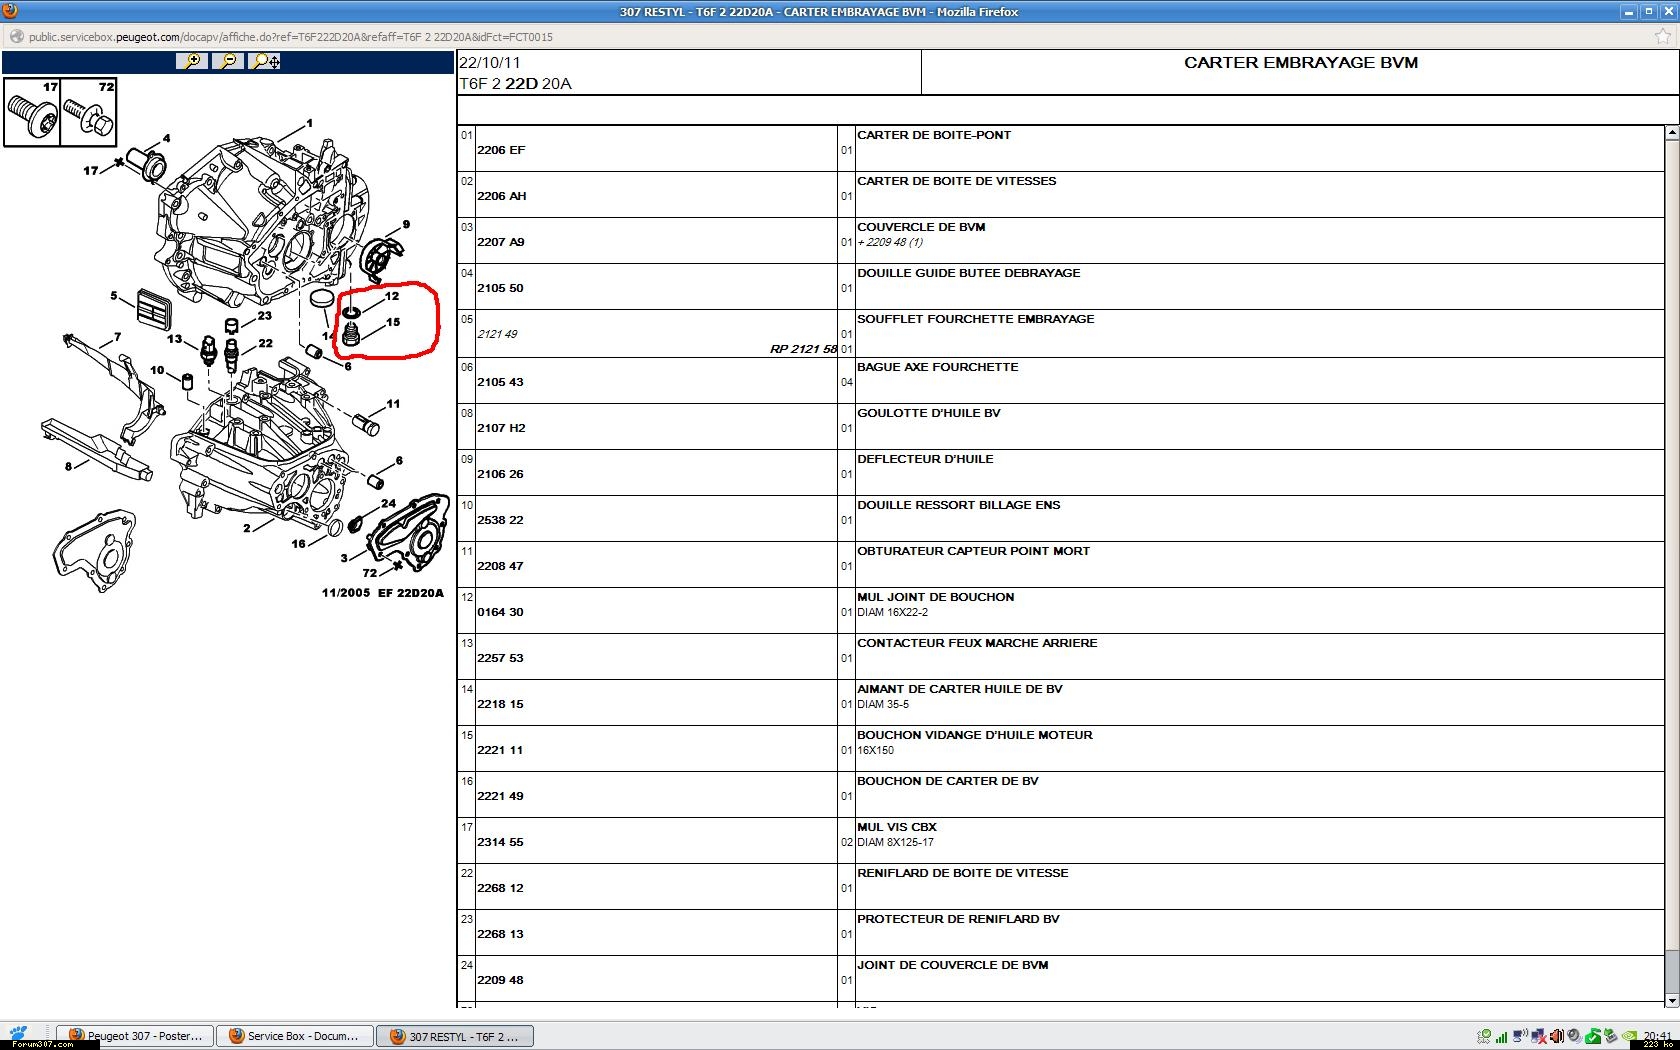
Task: Click DOUILLE RESSORT BILLAGE ENS description
Action: pyautogui.click(x=958, y=505)
